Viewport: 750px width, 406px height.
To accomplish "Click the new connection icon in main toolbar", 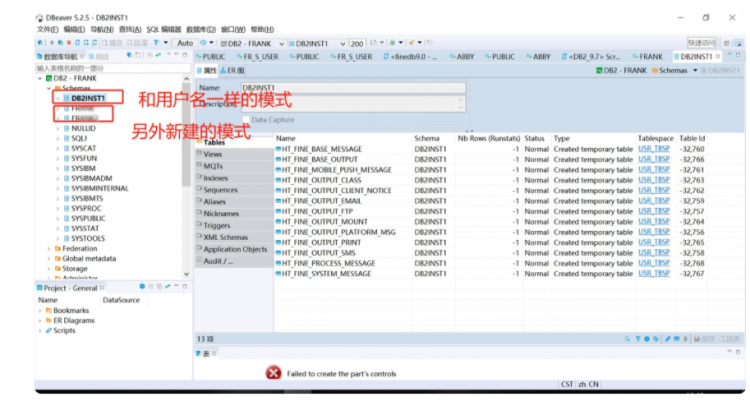I will 40,43.
